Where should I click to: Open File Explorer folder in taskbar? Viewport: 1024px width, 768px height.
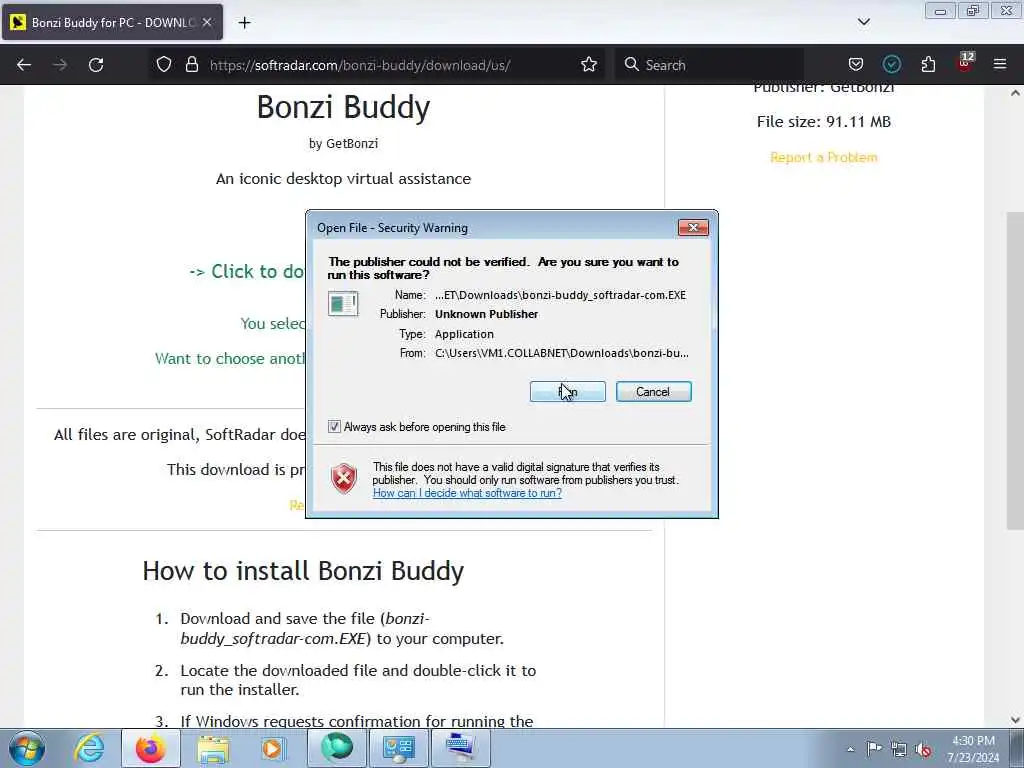[x=213, y=749]
